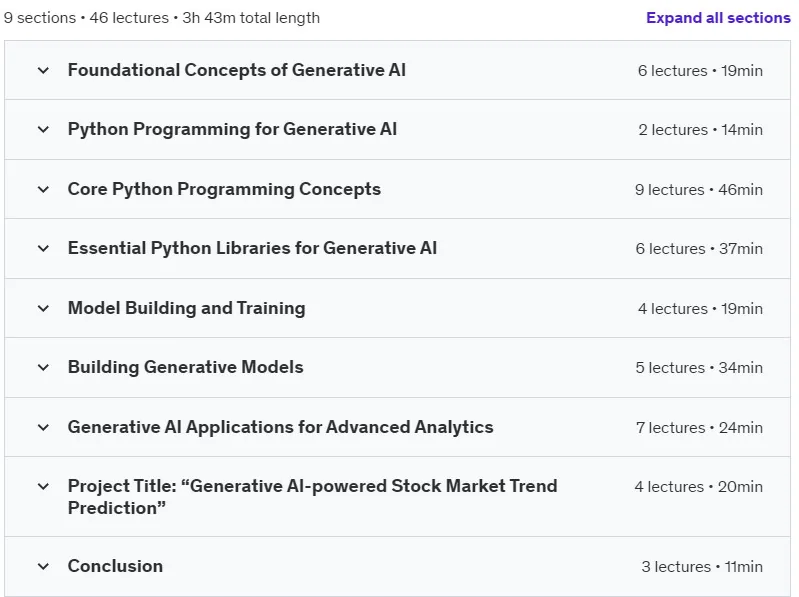This screenshot has width=799, height=597.
Task: Select Essential Python Libraries for Generative AI
Action: 252,248
